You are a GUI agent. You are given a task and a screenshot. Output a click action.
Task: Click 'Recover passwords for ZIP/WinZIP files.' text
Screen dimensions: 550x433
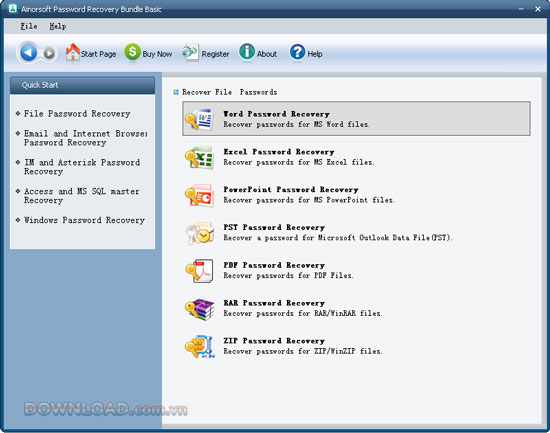click(x=303, y=351)
